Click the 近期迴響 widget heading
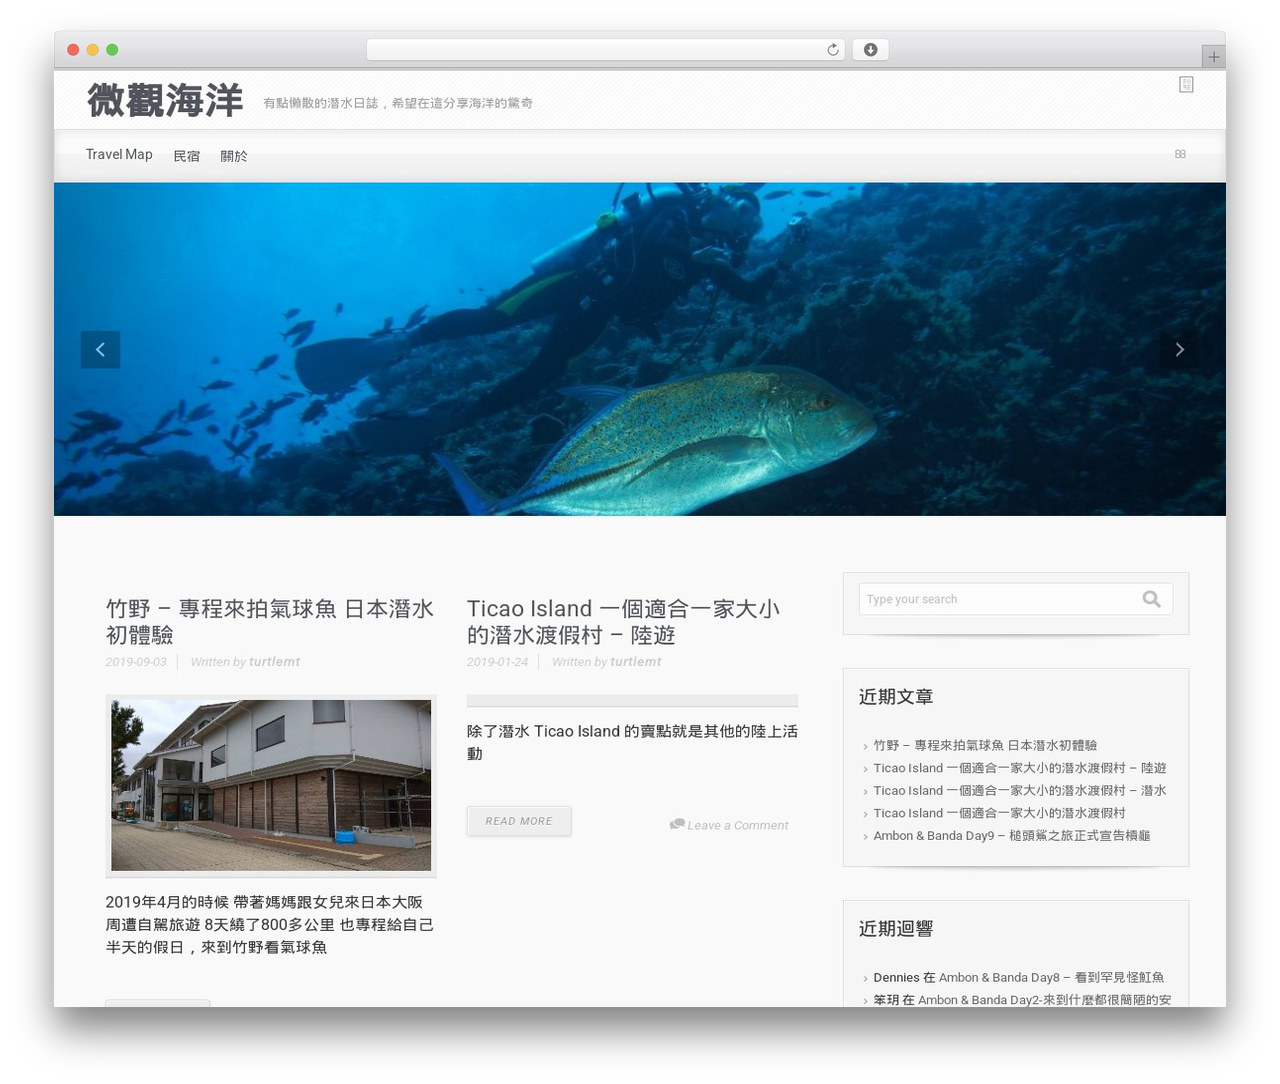The height and width of the screenshot is (1084, 1280). pos(896,929)
